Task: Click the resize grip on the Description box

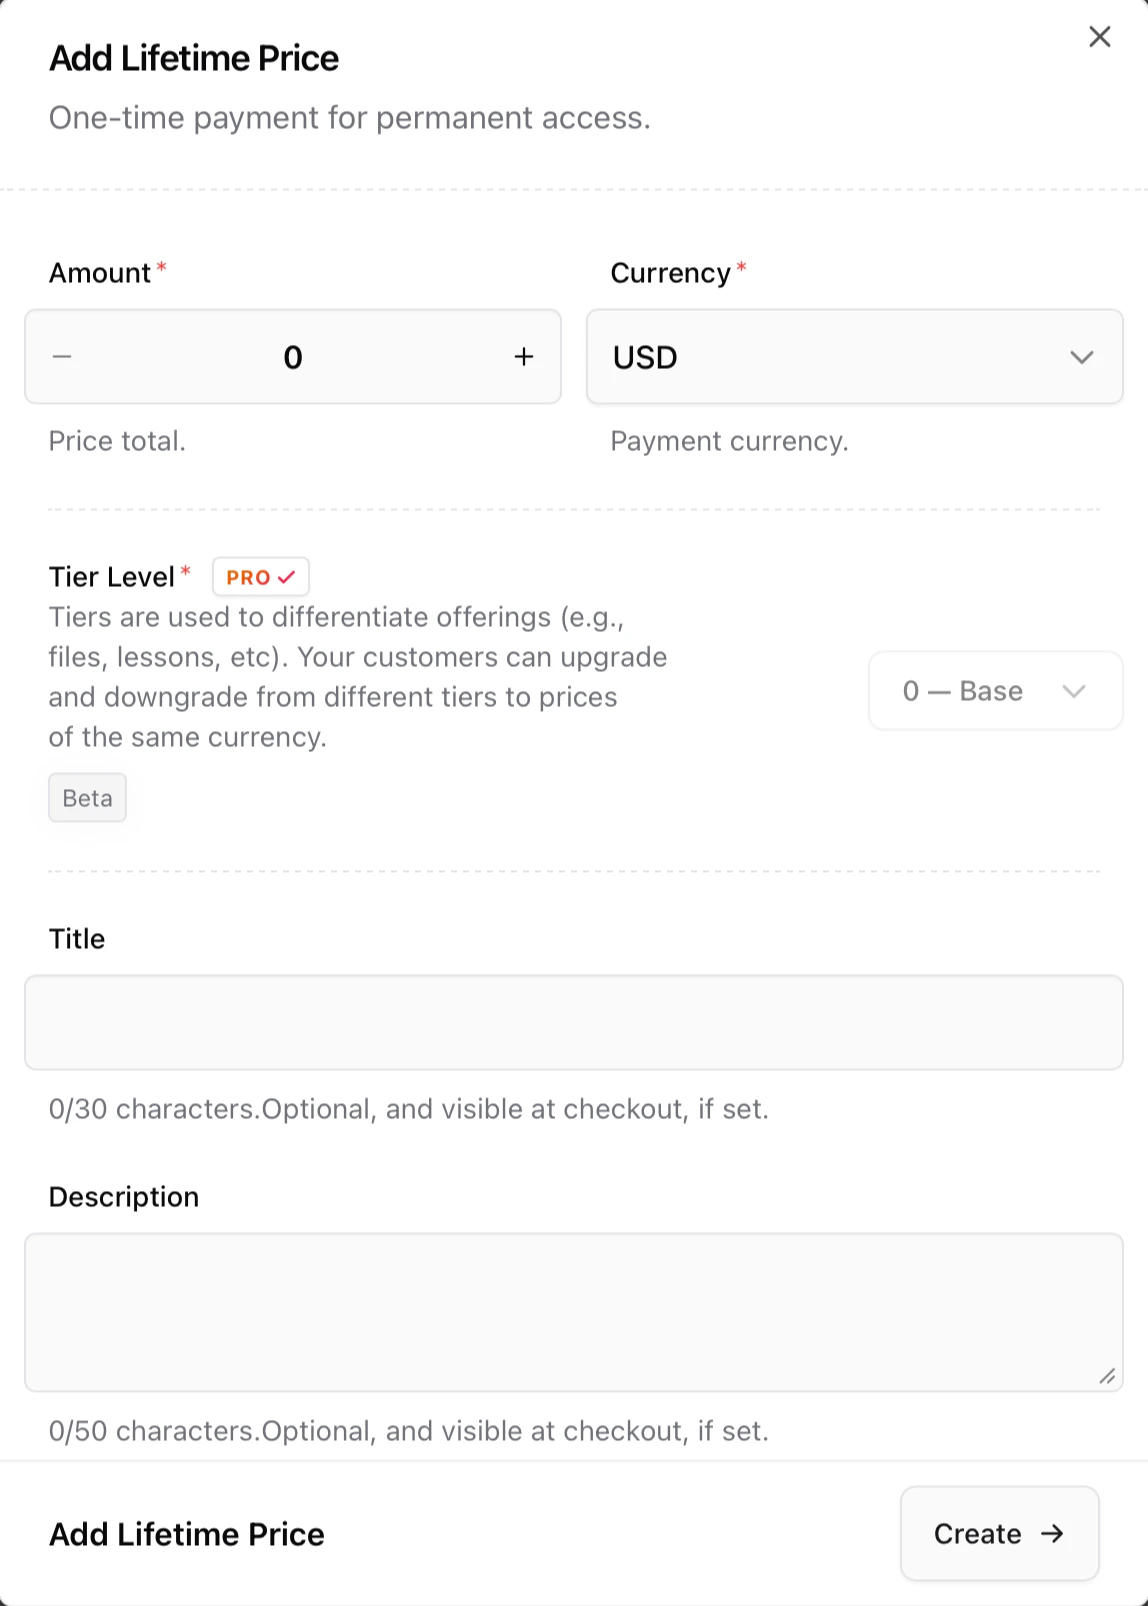Action: click(1108, 1377)
